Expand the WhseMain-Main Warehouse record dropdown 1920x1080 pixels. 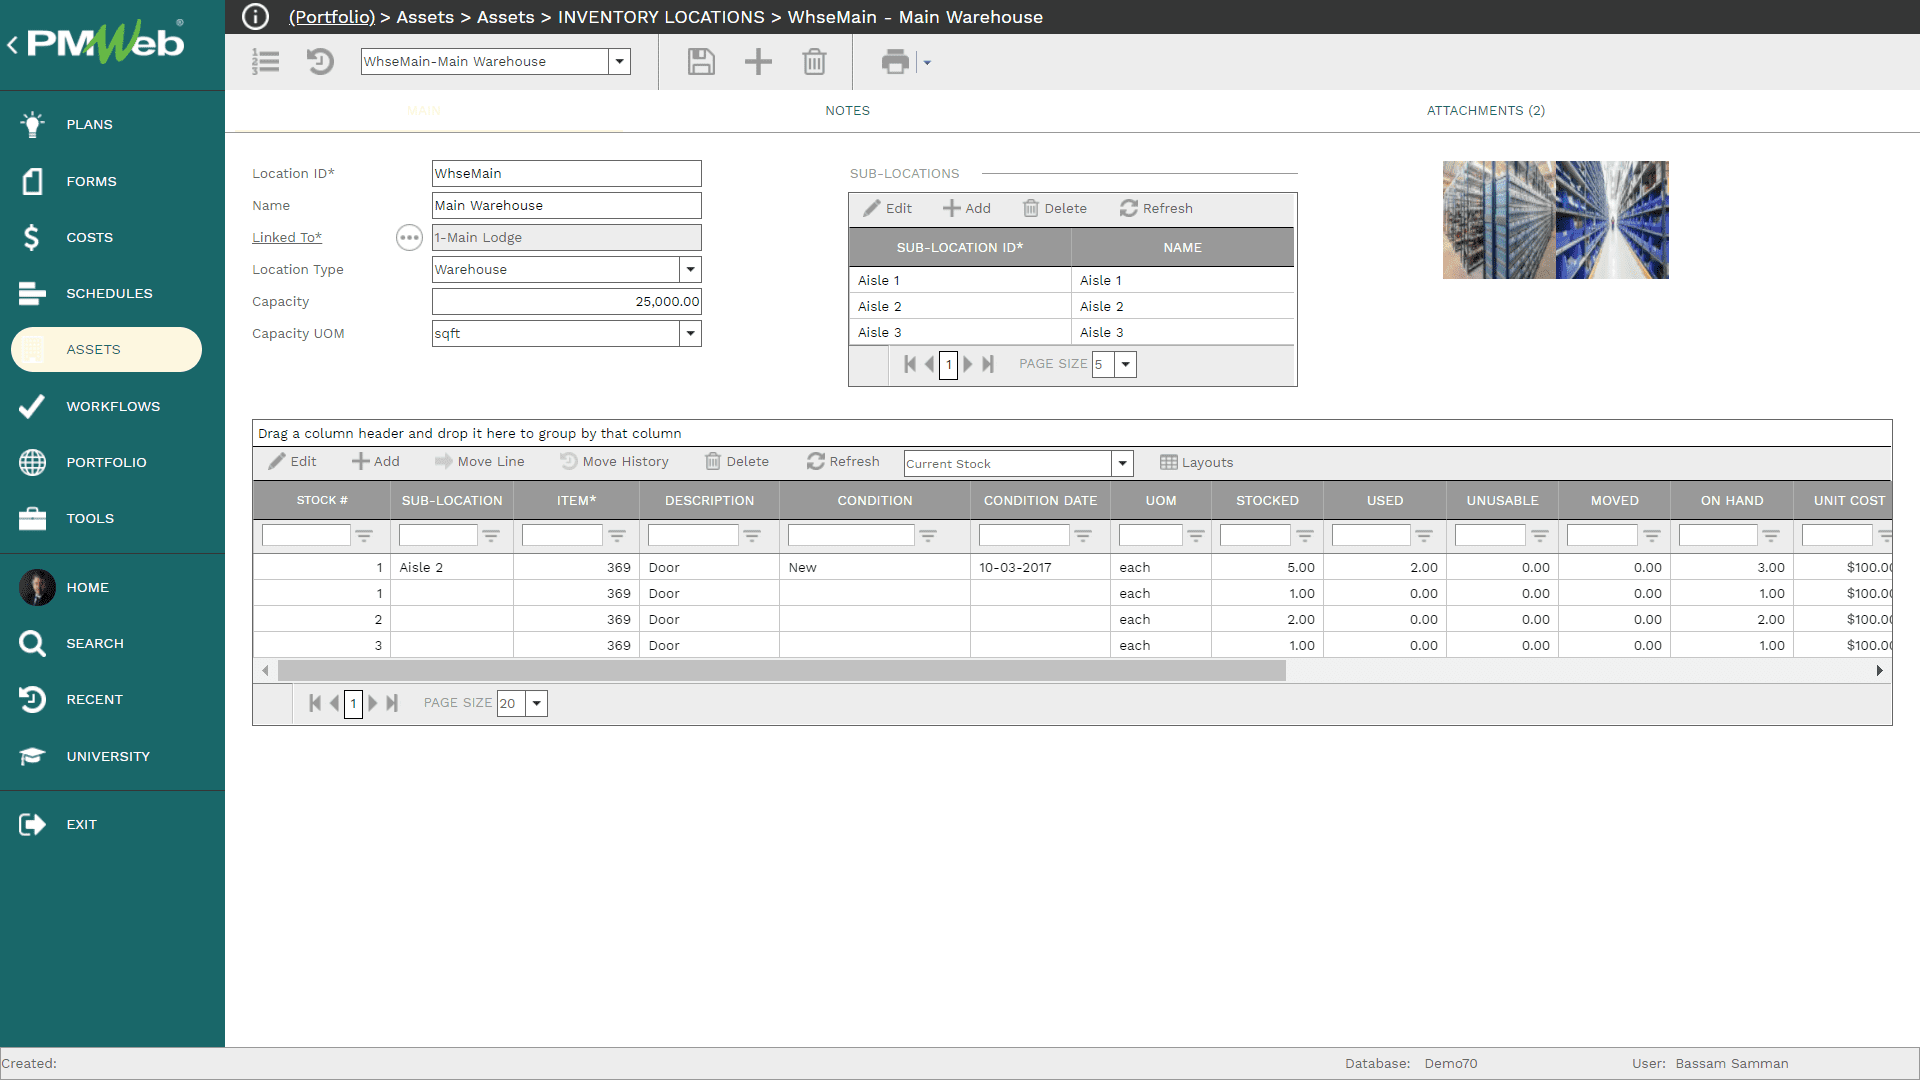(x=620, y=62)
